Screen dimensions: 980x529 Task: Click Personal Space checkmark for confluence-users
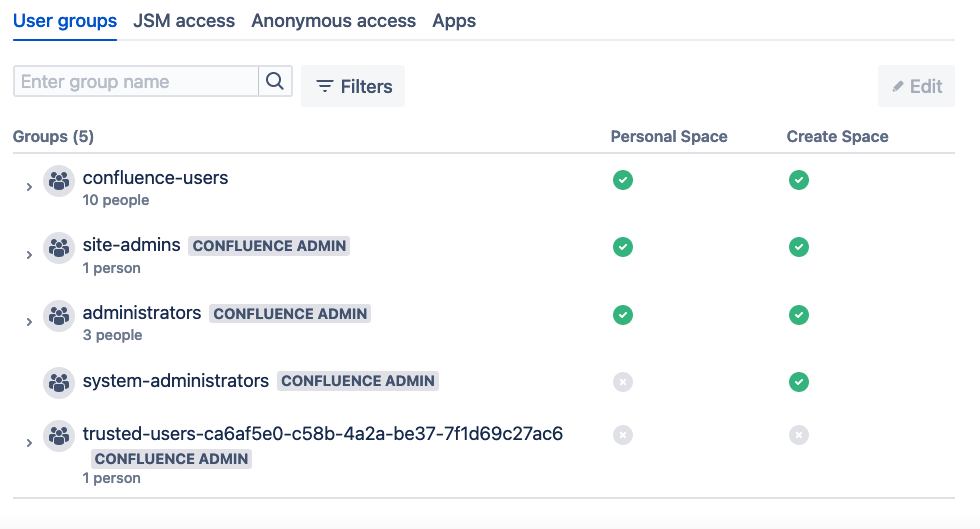click(623, 180)
